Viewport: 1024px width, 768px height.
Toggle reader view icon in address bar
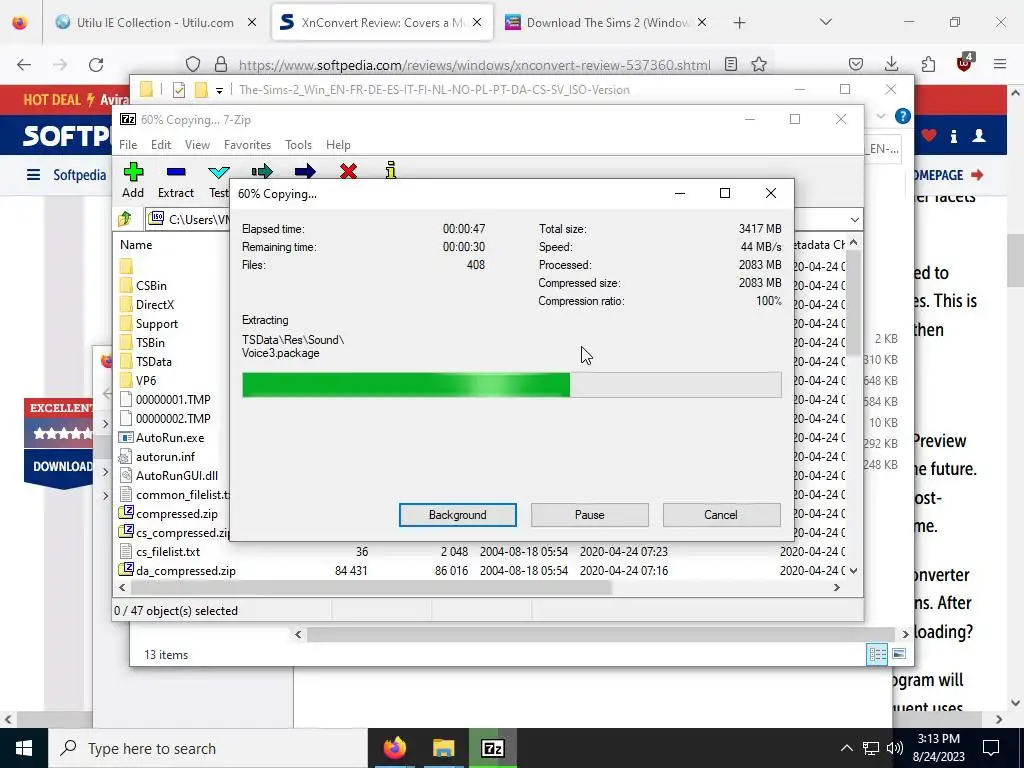(731, 64)
